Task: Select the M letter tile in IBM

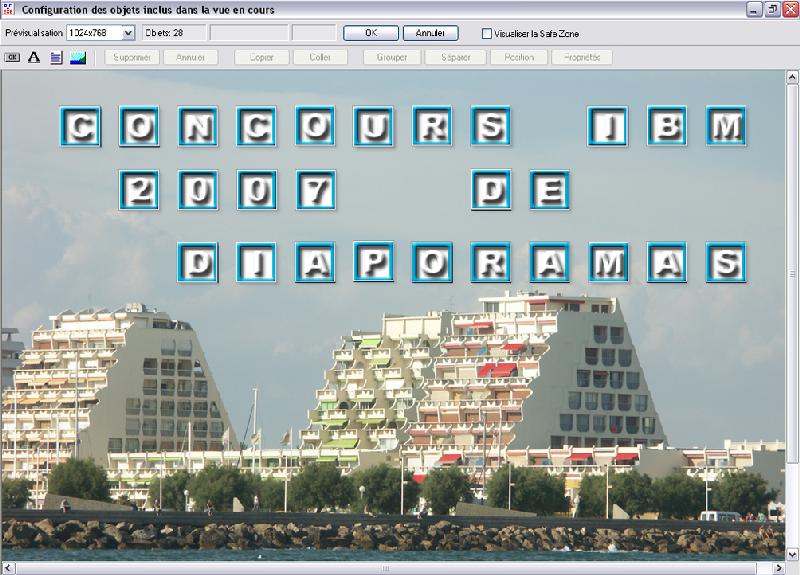Action: (x=726, y=126)
